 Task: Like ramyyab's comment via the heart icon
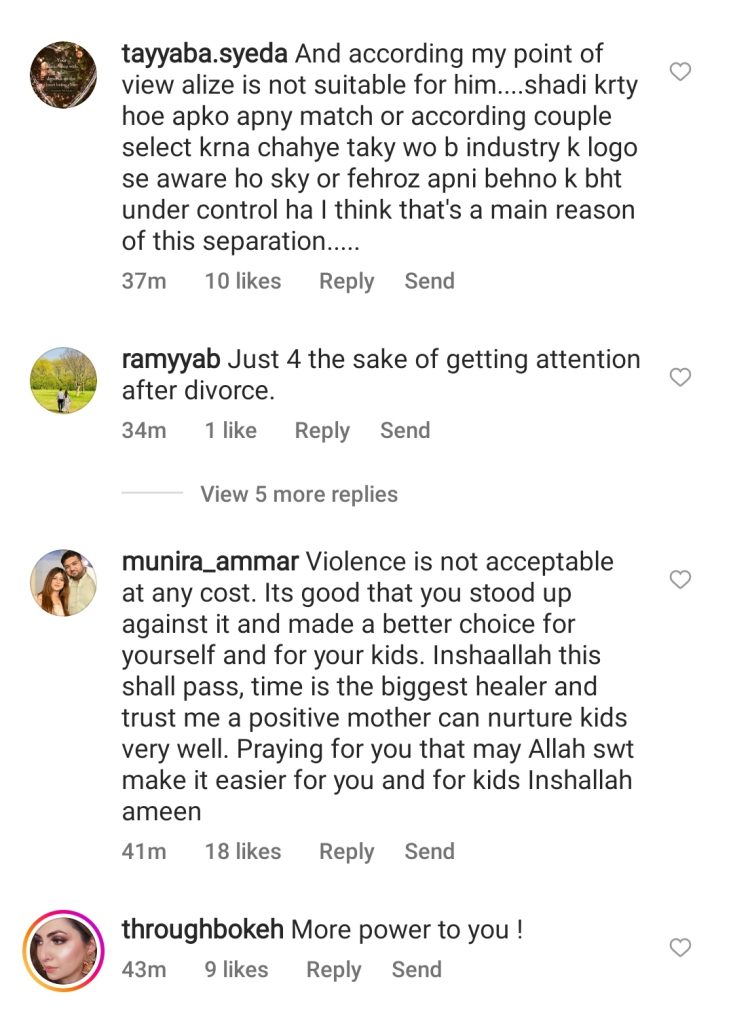tap(681, 378)
